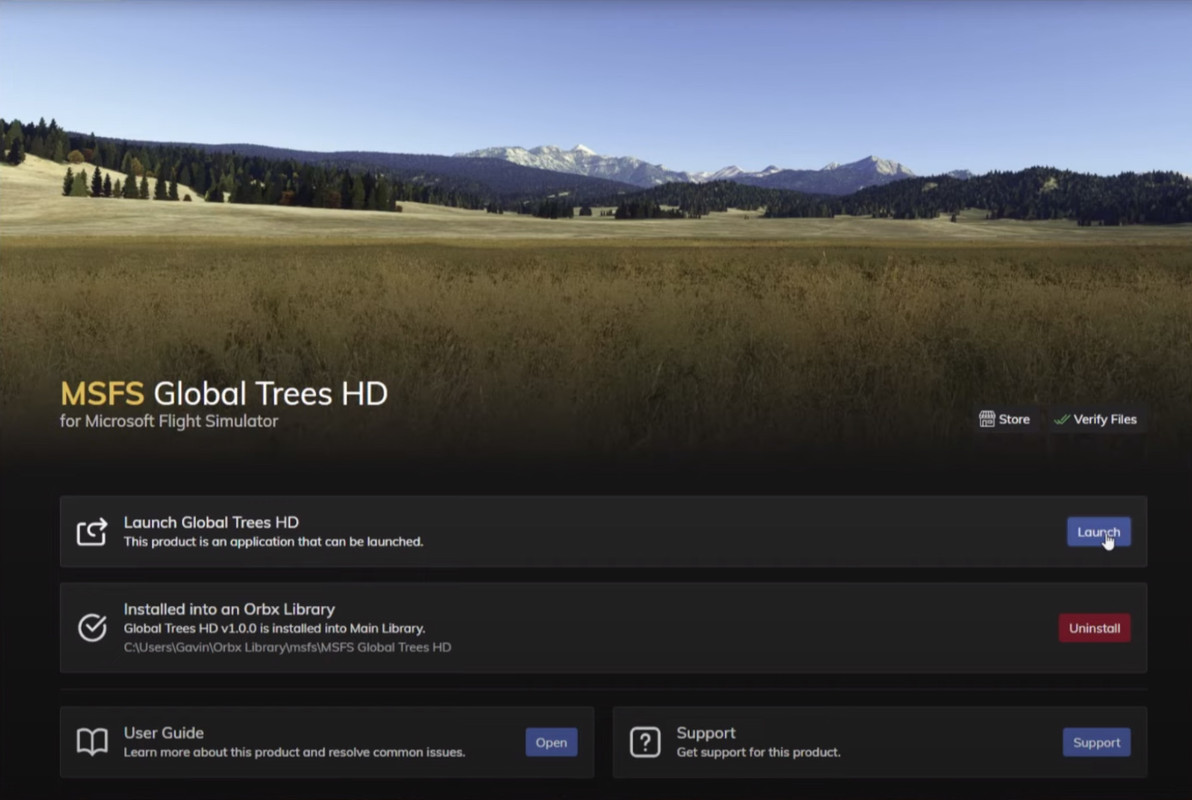Click the question mark Support icon
1192x800 pixels.
coord(645,742)
